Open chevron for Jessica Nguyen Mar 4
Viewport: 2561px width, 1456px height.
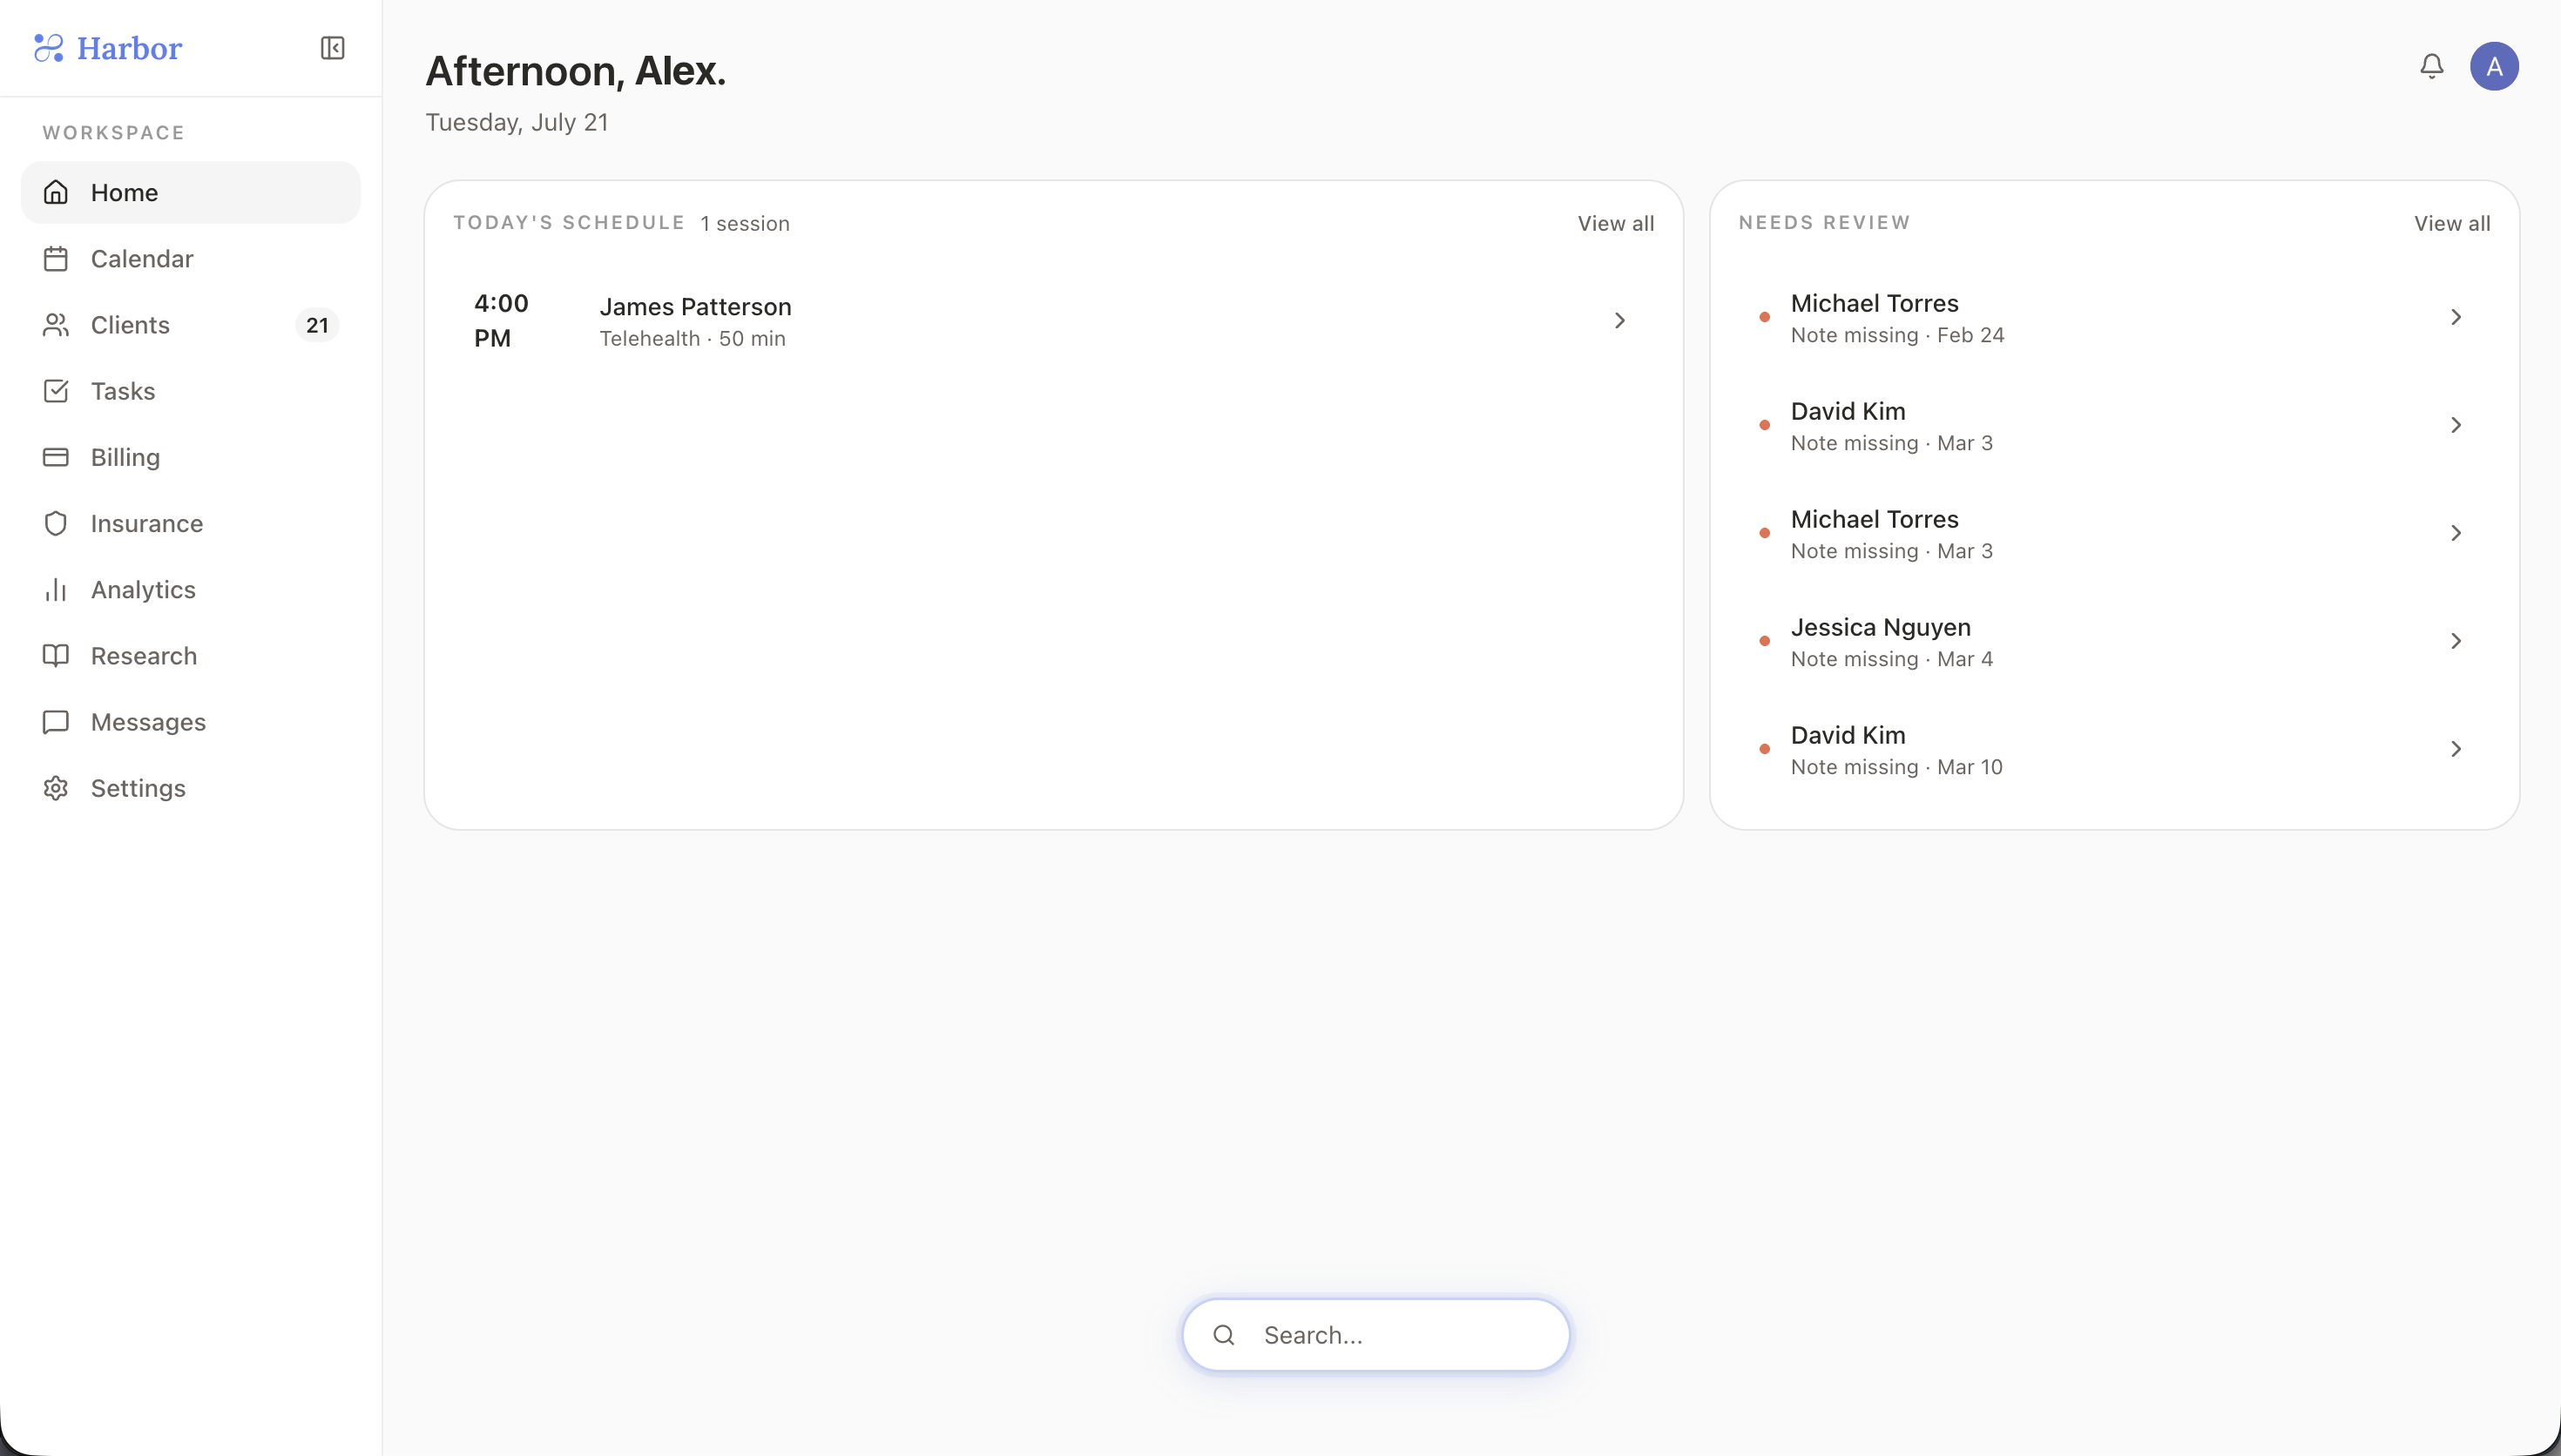pos(2456,641)
